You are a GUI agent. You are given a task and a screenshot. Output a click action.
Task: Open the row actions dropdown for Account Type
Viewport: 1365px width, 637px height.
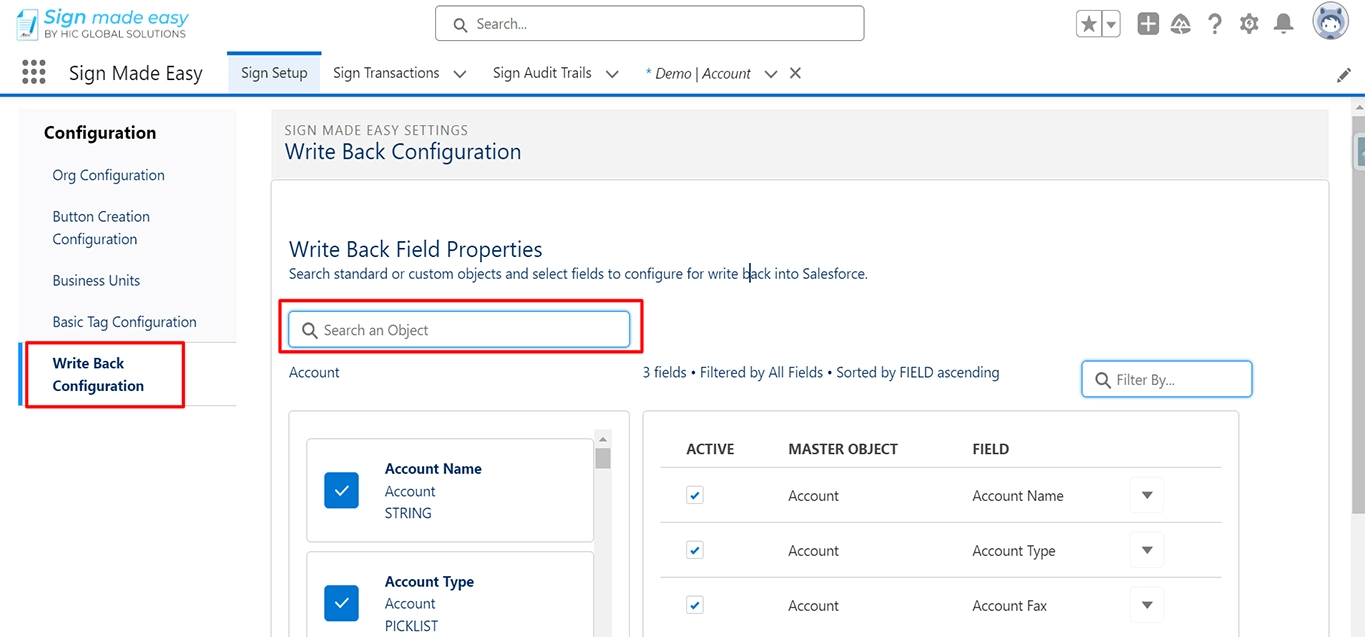click(1147, 550)
